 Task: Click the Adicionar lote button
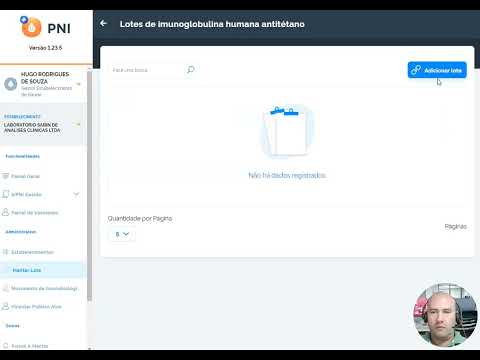tap(437, 70)
